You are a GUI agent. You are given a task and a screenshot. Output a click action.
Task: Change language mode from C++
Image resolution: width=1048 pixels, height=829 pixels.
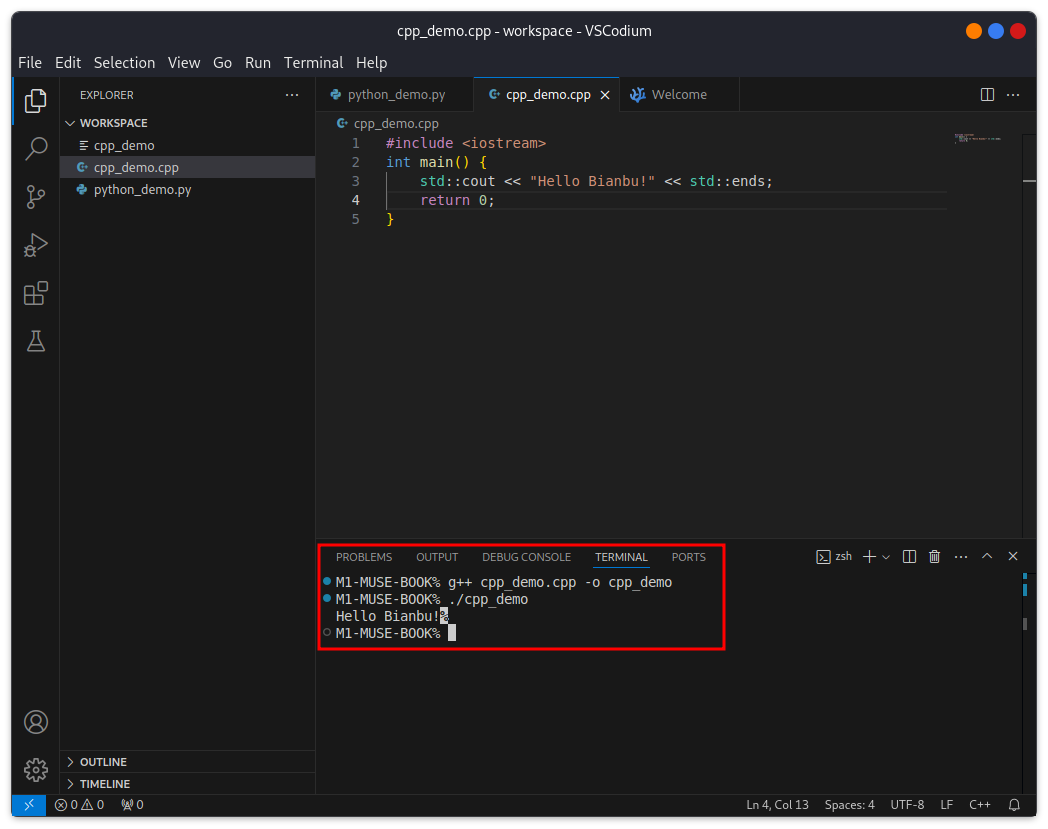(980, 805)
